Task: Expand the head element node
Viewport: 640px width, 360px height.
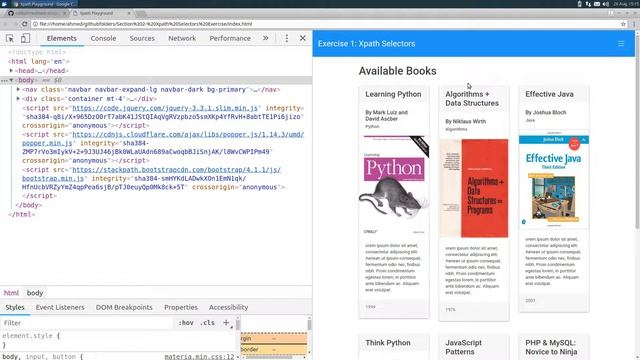Action: pyautogui.click(x=11, y=71)
